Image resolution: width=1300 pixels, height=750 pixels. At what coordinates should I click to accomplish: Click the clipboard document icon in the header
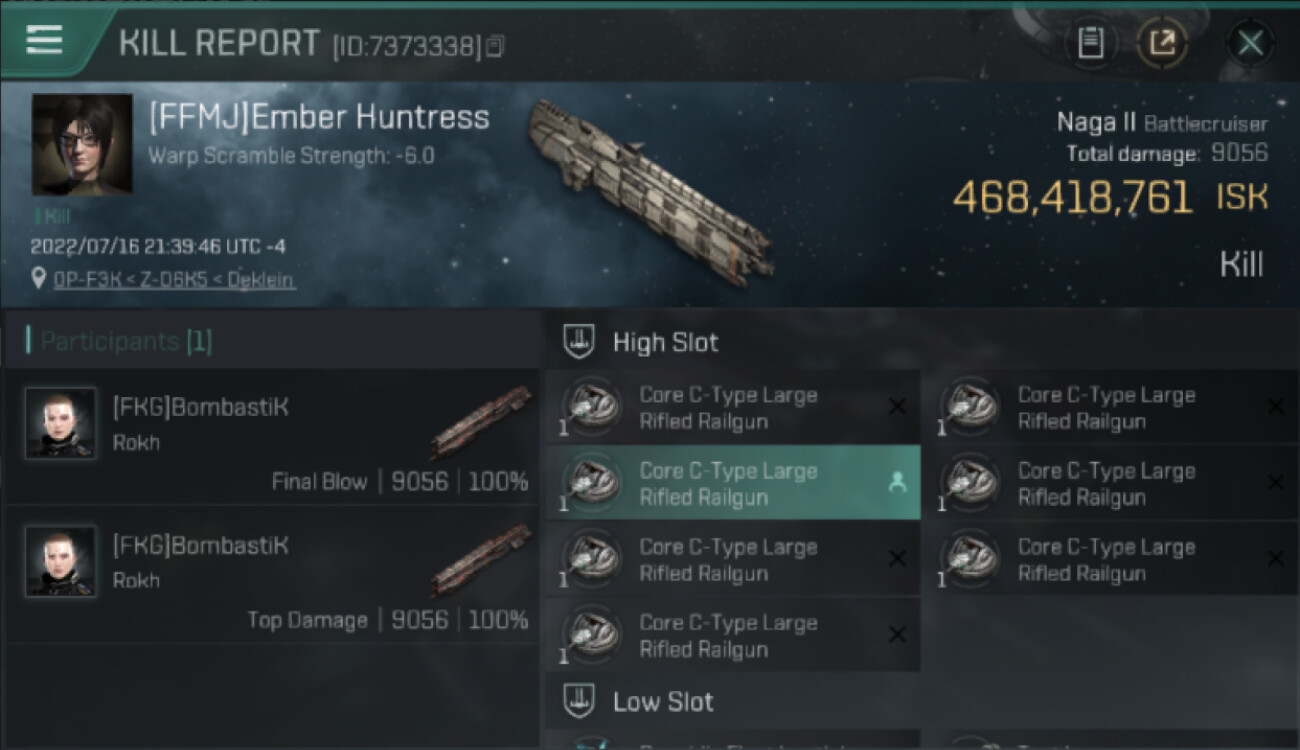pyautogui.click(x=1091, y=43)
